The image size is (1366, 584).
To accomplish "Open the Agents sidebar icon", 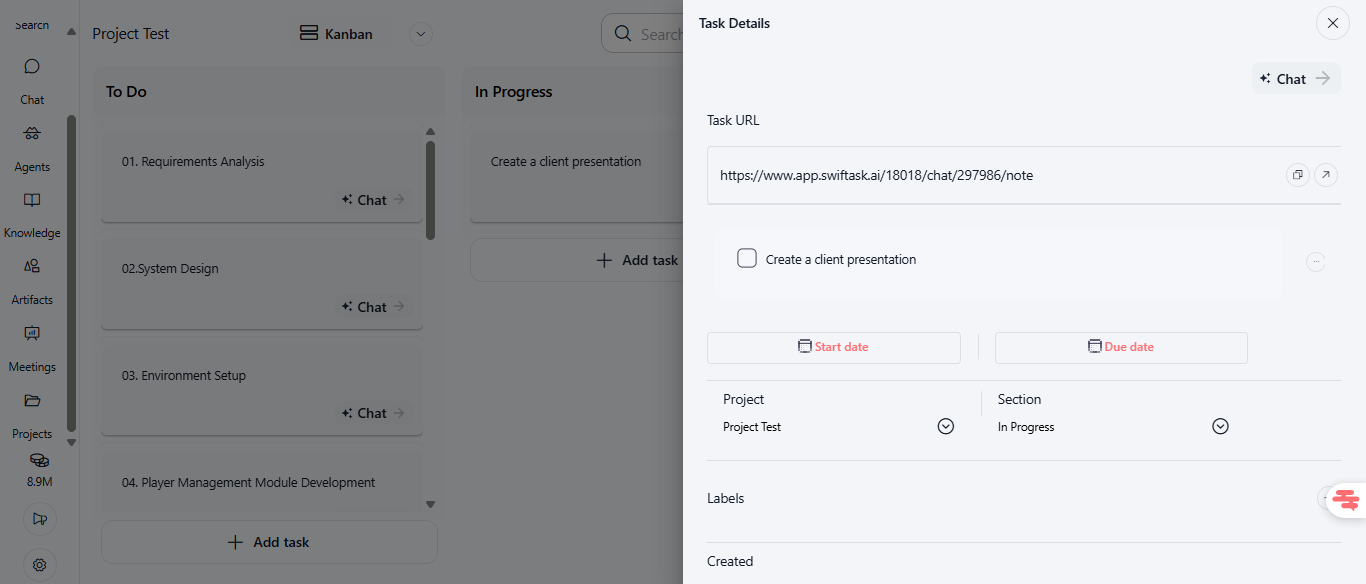I will (32, 134).
